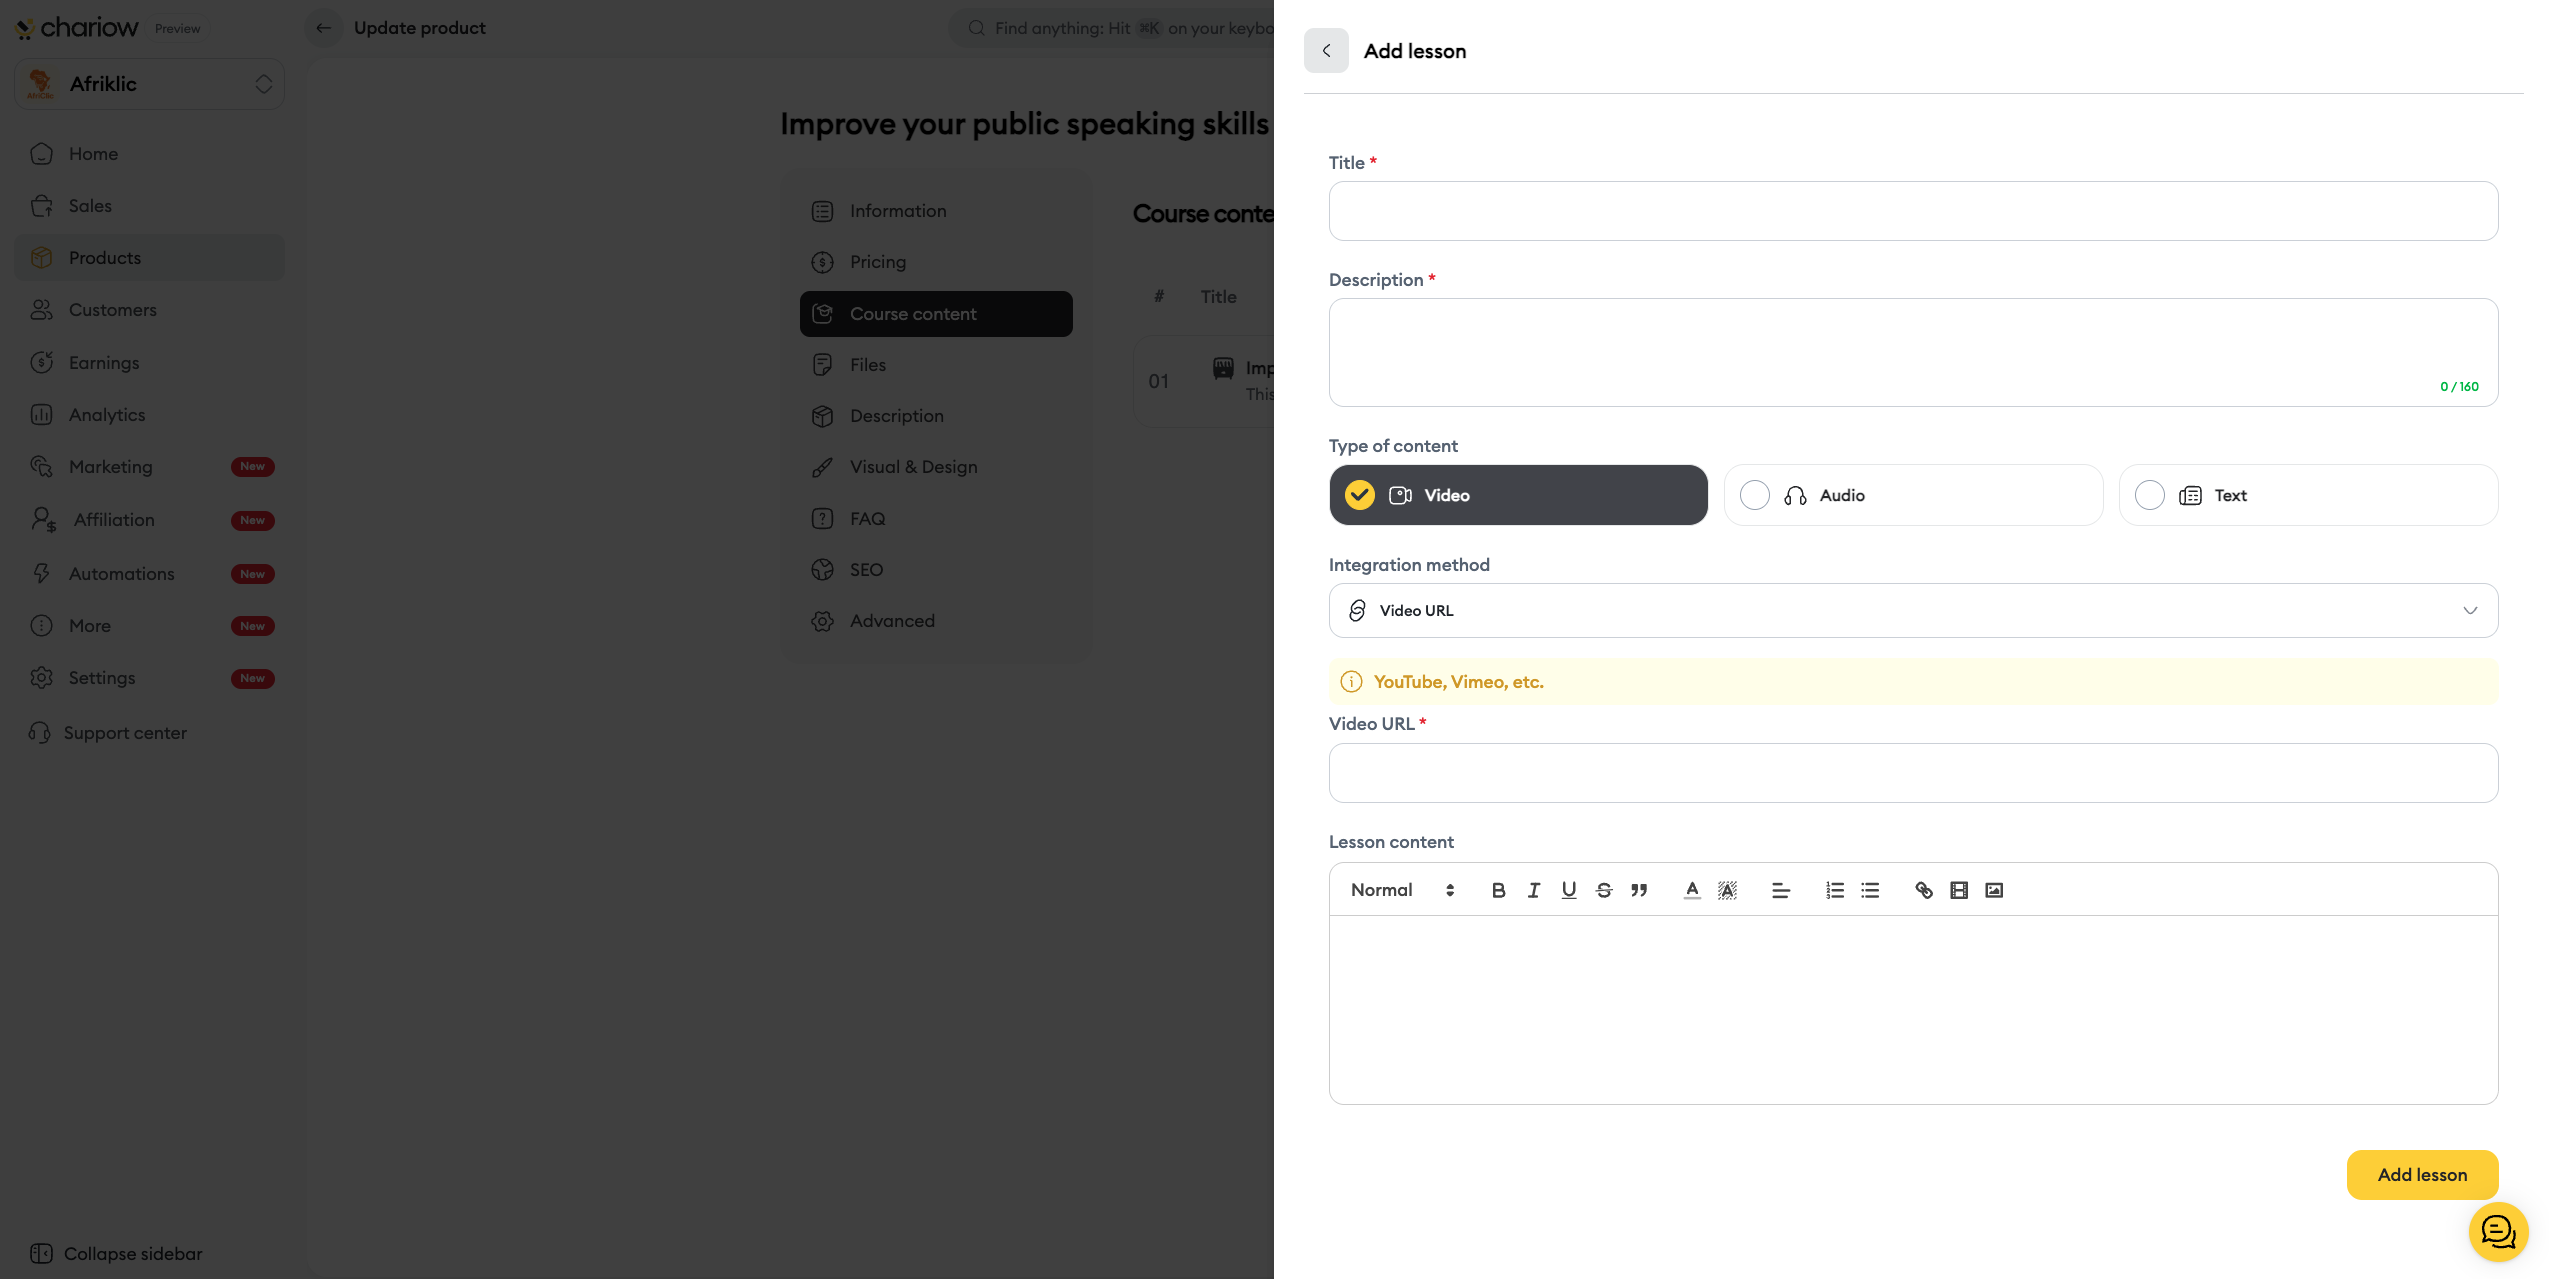
Task: Insert a link in lesson content
Action: pyautogui.click(x=1923, y=890)
